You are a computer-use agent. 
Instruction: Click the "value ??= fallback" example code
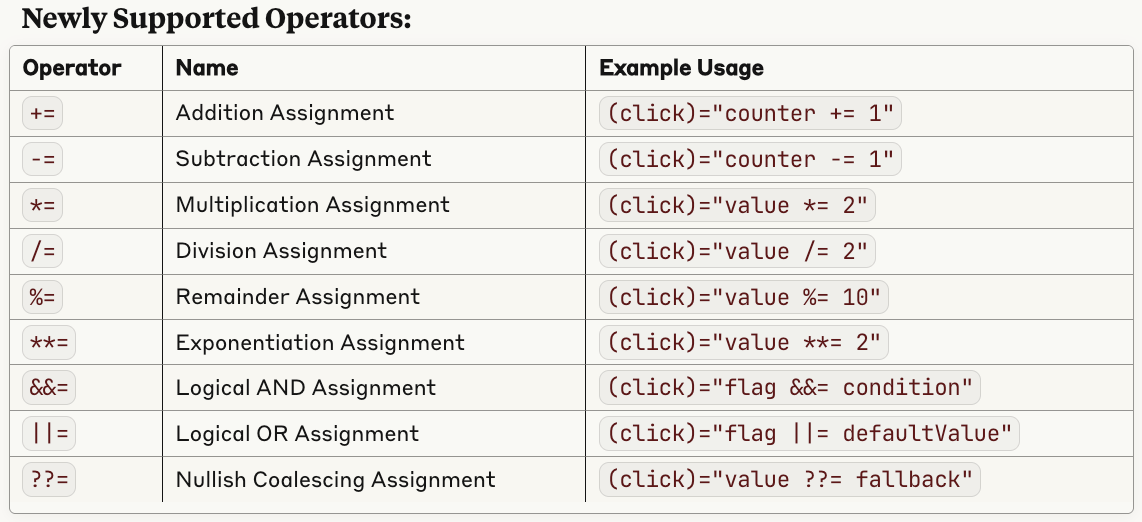790,480
